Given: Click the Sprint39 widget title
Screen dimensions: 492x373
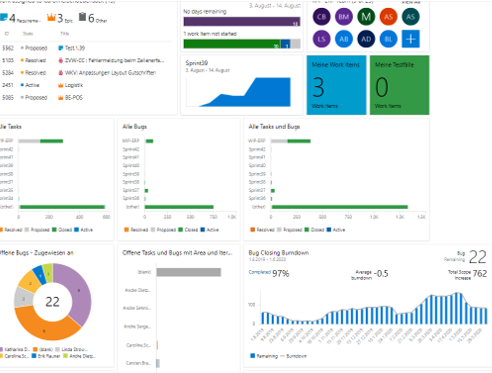Looking at the screenshot, I should pos(197,63).
